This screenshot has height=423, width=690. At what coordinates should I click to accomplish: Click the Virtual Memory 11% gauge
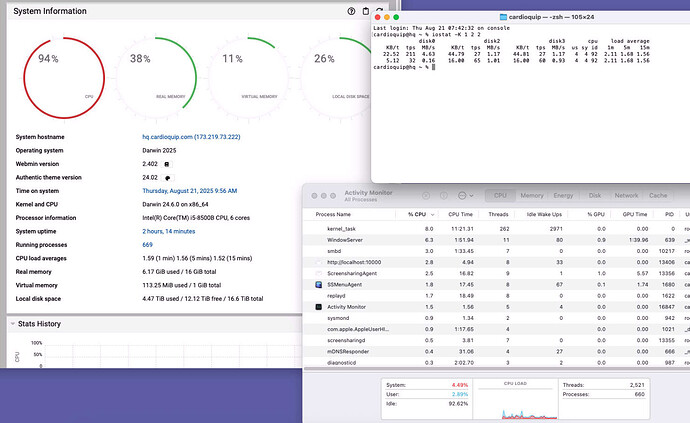coord(248,78)
